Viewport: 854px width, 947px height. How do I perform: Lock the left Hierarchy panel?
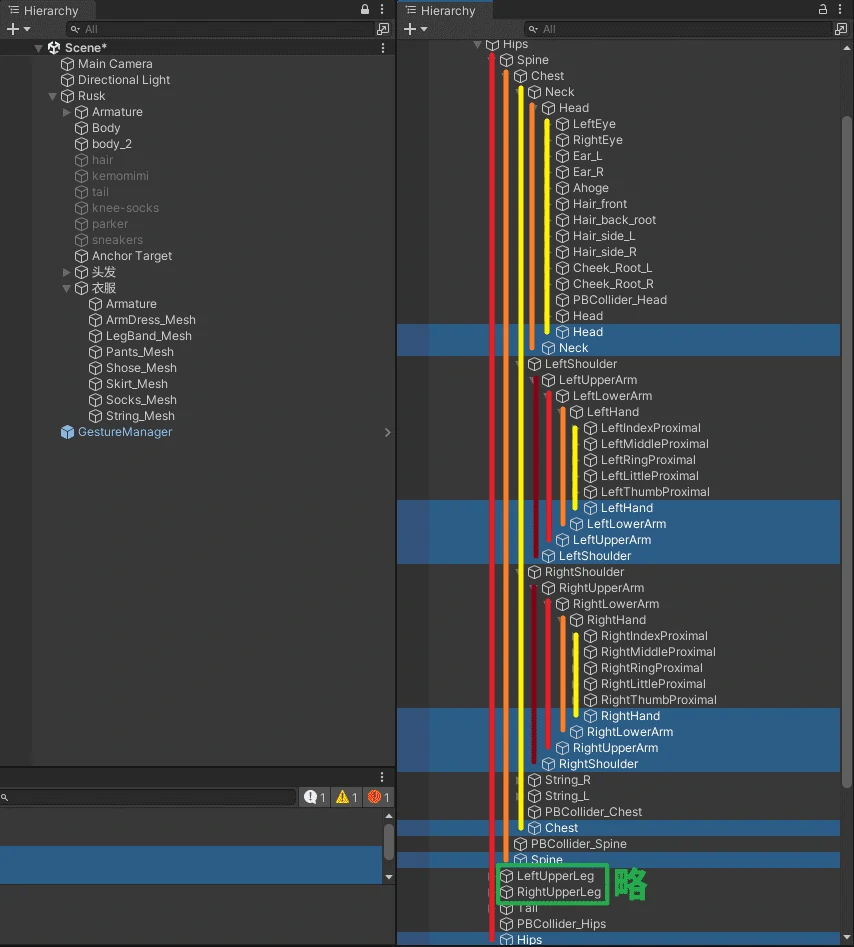point(365,10)
